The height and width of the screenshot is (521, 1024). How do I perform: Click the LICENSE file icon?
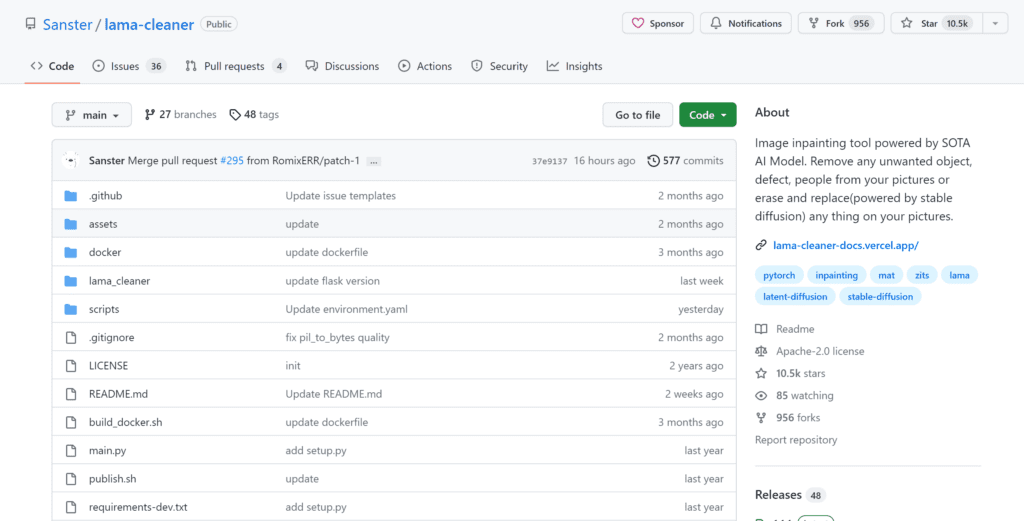pos(71,366)
